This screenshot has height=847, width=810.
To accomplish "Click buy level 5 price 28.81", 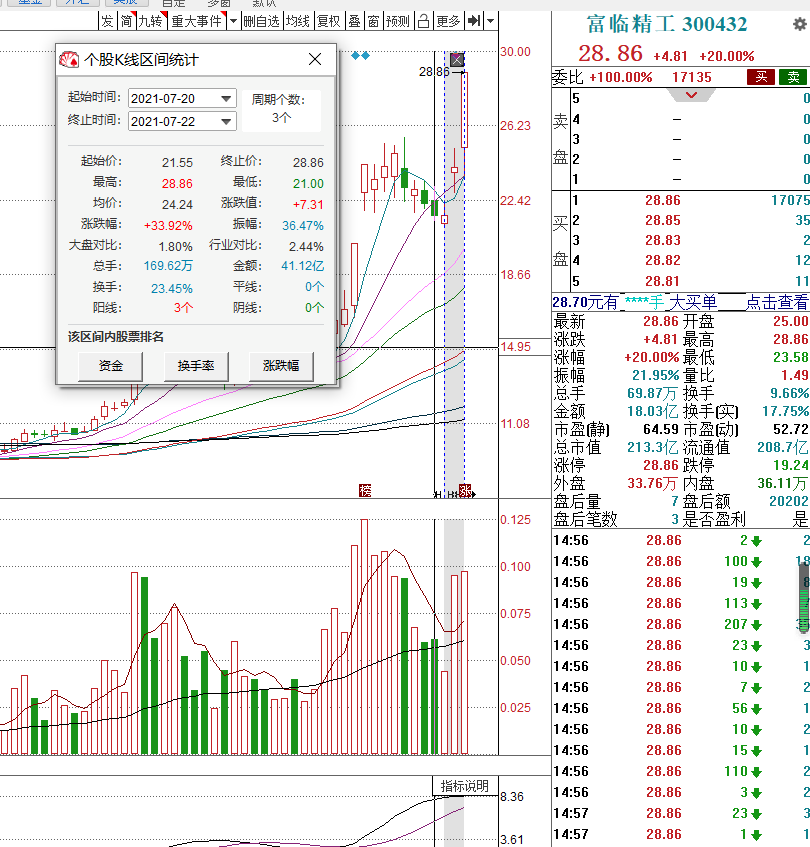I will point(663,281).
